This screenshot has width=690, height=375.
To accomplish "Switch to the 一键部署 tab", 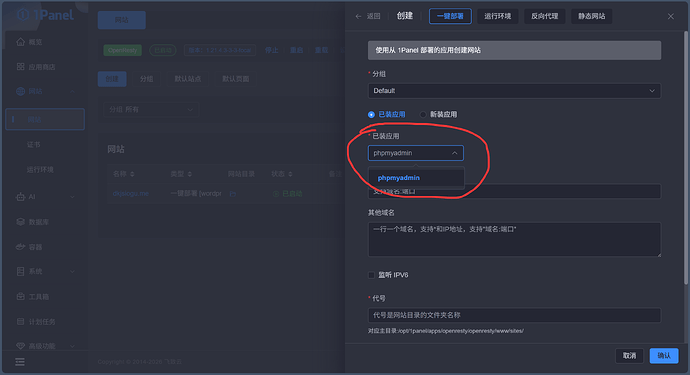I will 450,16.
